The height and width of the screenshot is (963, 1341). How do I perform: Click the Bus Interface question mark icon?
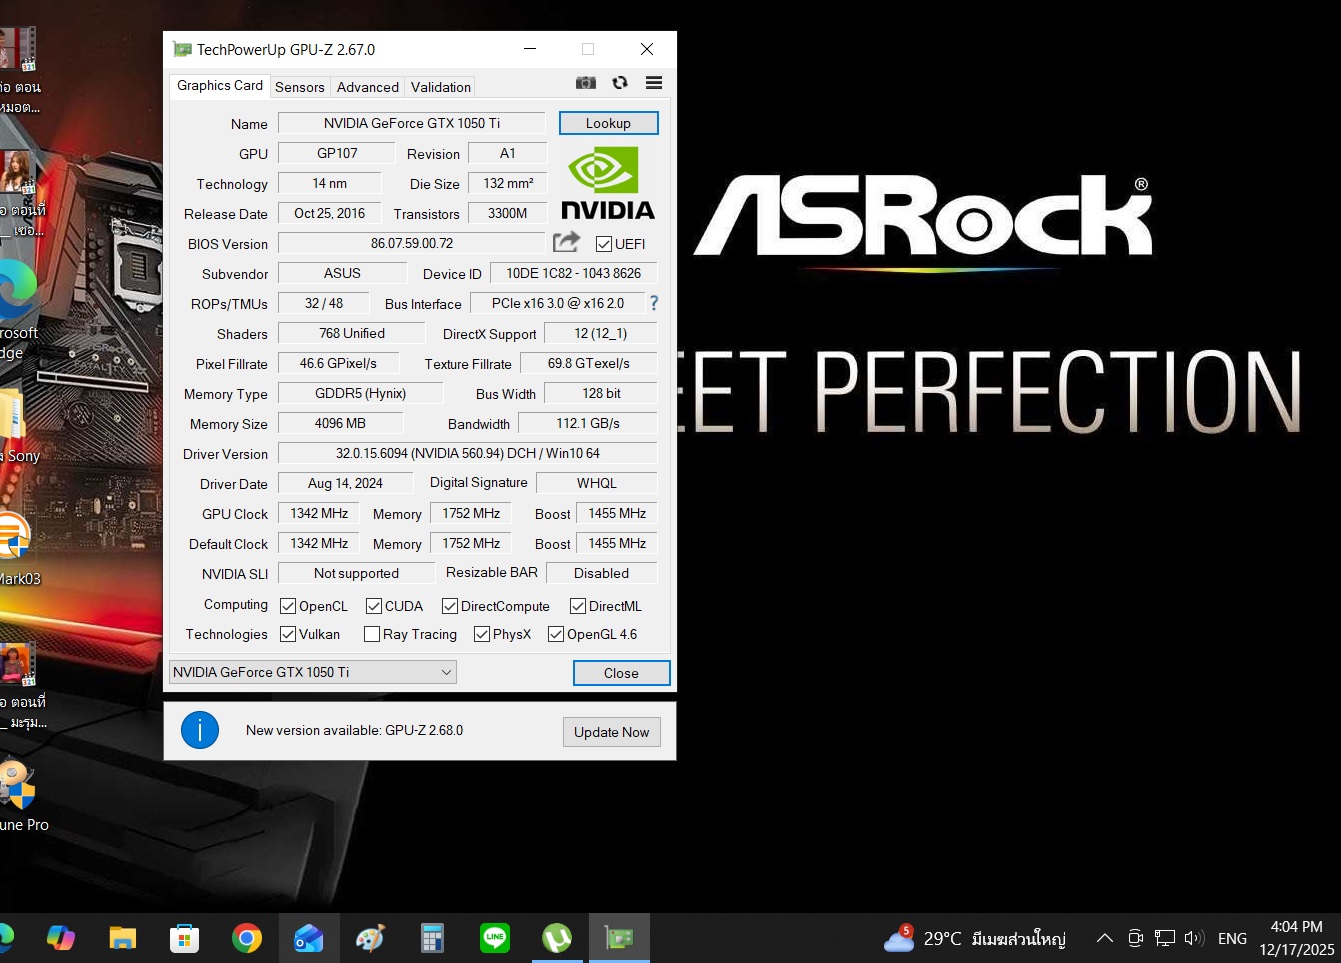coord(654,303)
